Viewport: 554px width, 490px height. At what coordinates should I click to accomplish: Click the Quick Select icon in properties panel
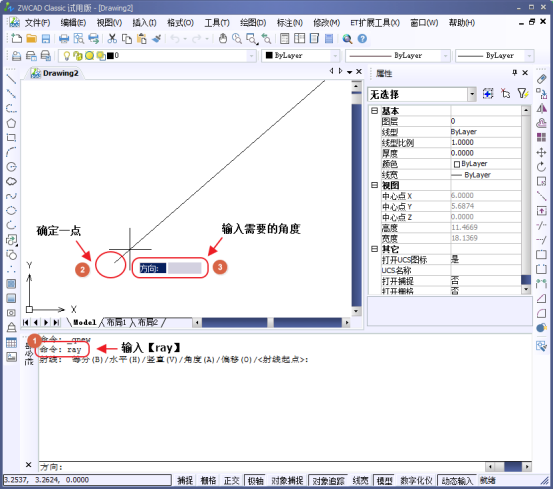pos(523,94)
